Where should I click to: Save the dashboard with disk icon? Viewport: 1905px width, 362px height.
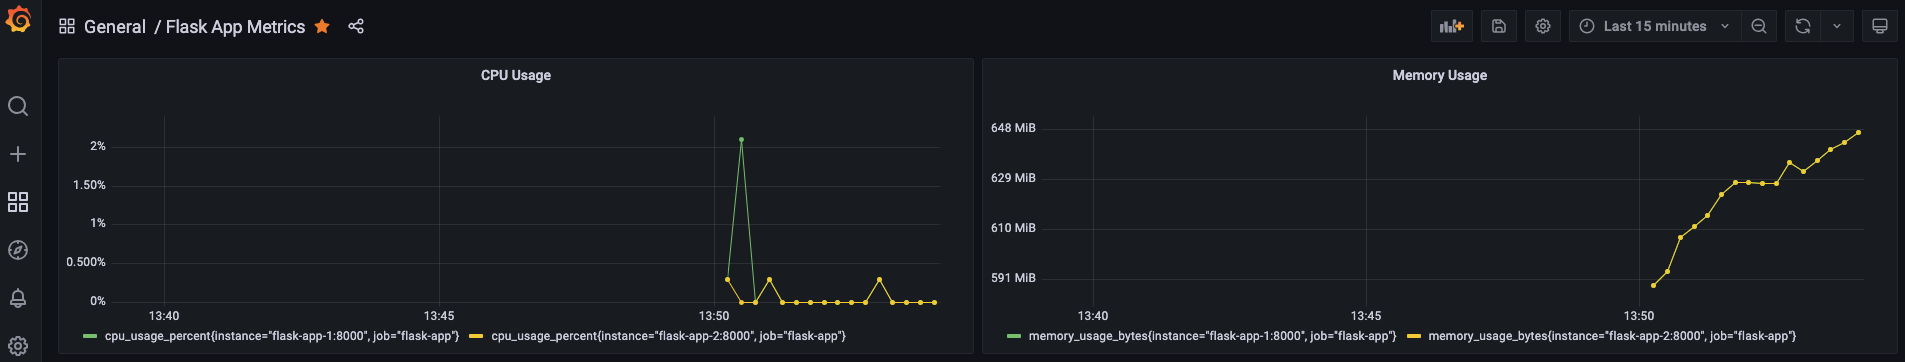[1499, 26]
